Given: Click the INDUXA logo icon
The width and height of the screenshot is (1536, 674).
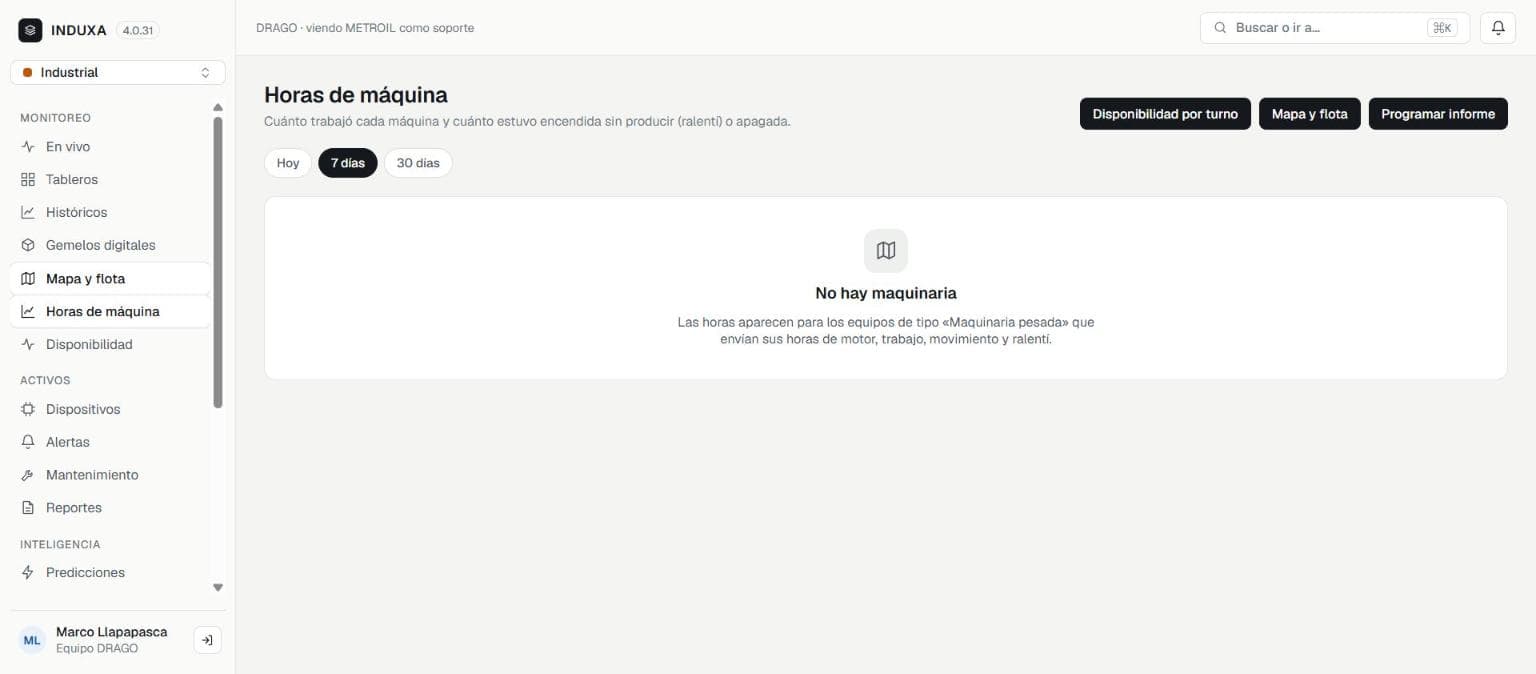Looking at the screenshot, I should (30, 30).
